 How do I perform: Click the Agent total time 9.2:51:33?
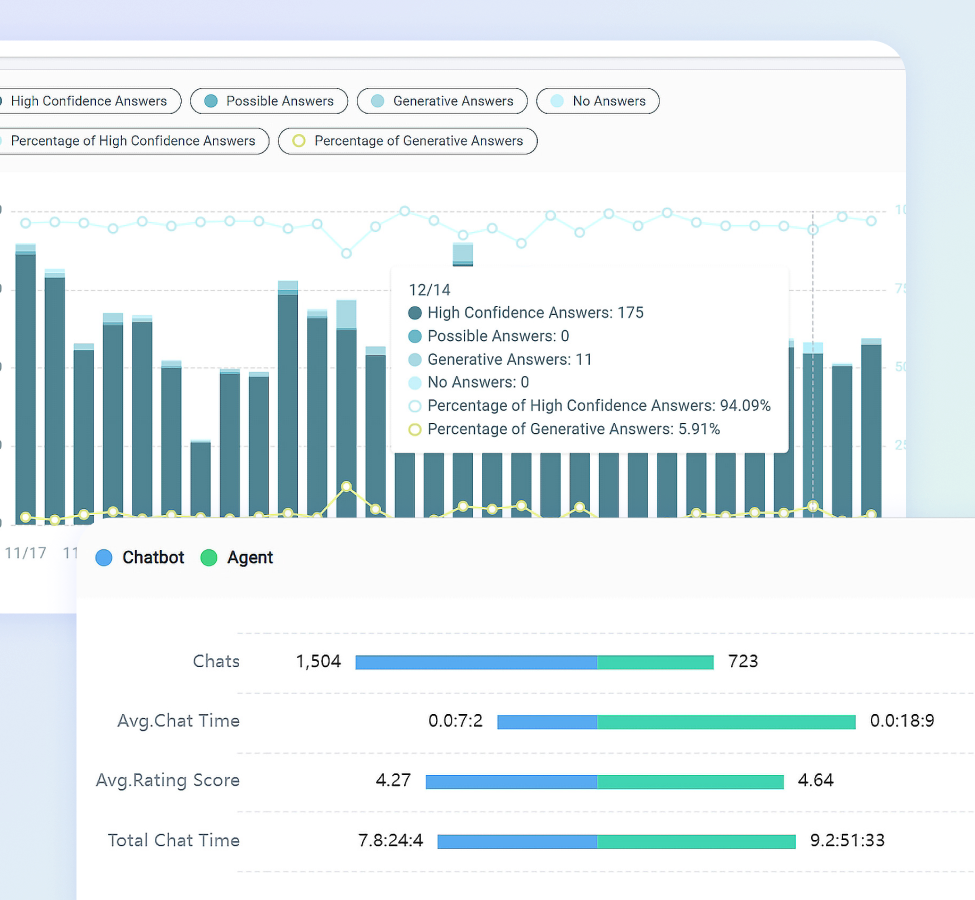[x=847, y=840]
